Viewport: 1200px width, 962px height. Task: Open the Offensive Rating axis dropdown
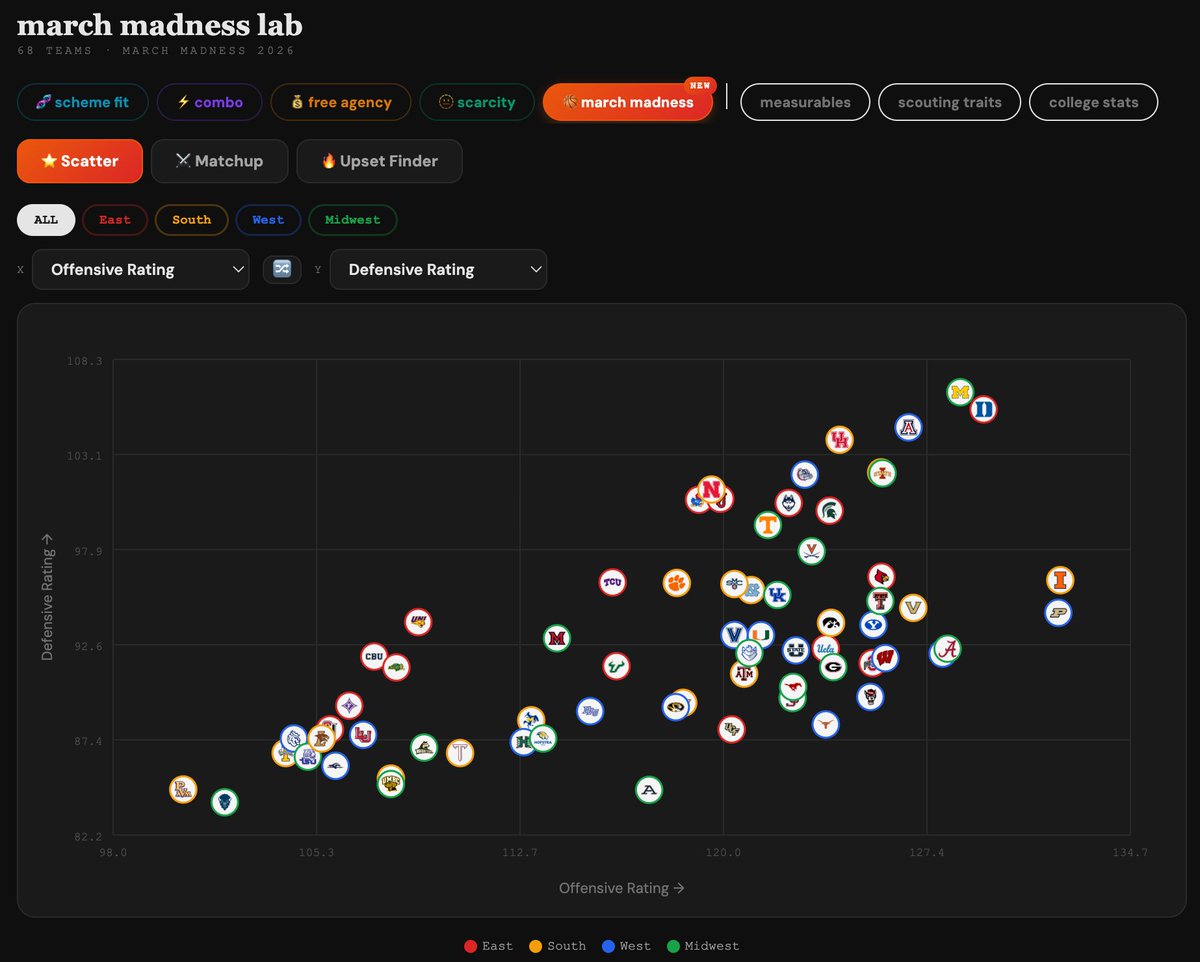point(140,269)
